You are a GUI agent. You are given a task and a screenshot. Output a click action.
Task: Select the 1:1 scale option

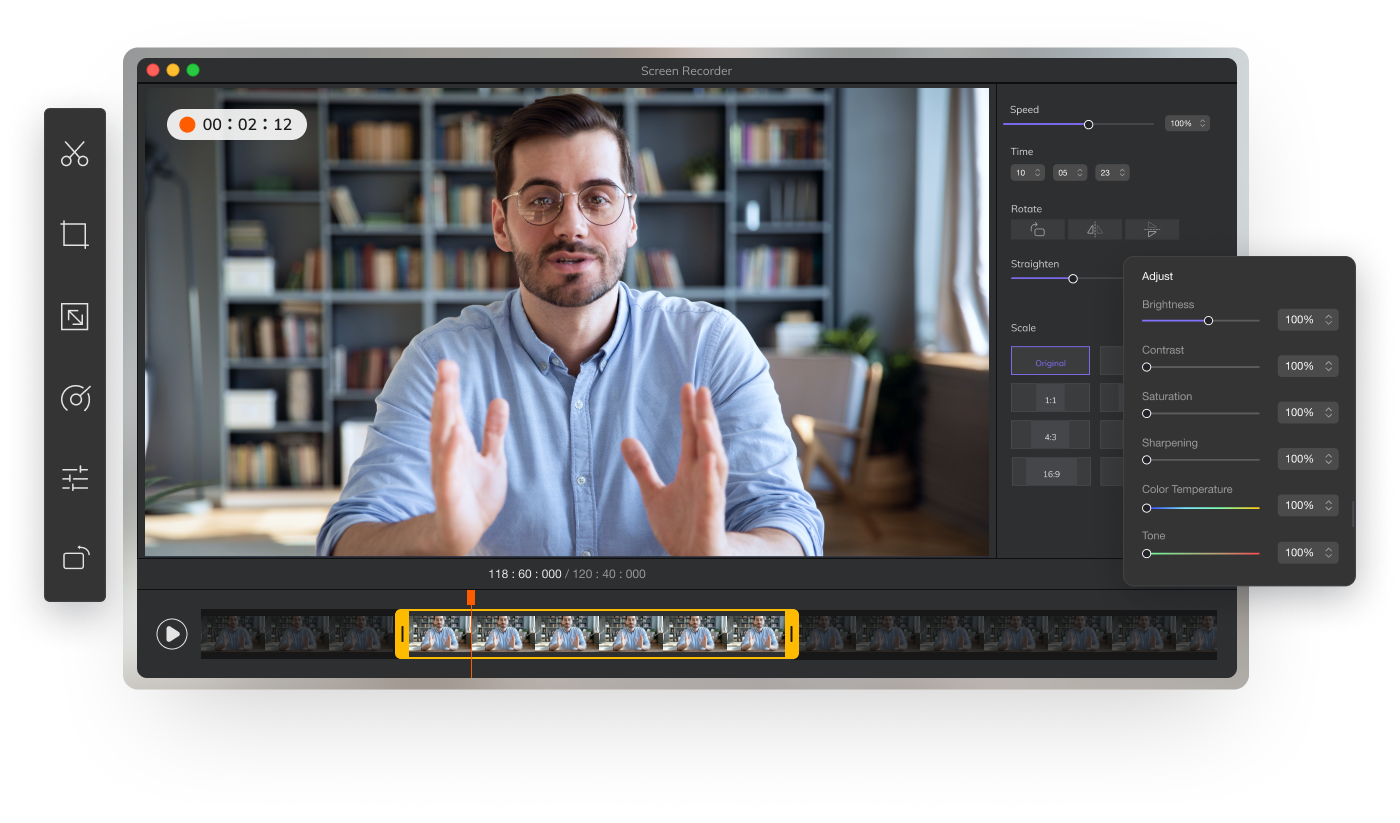point(1050,398)
